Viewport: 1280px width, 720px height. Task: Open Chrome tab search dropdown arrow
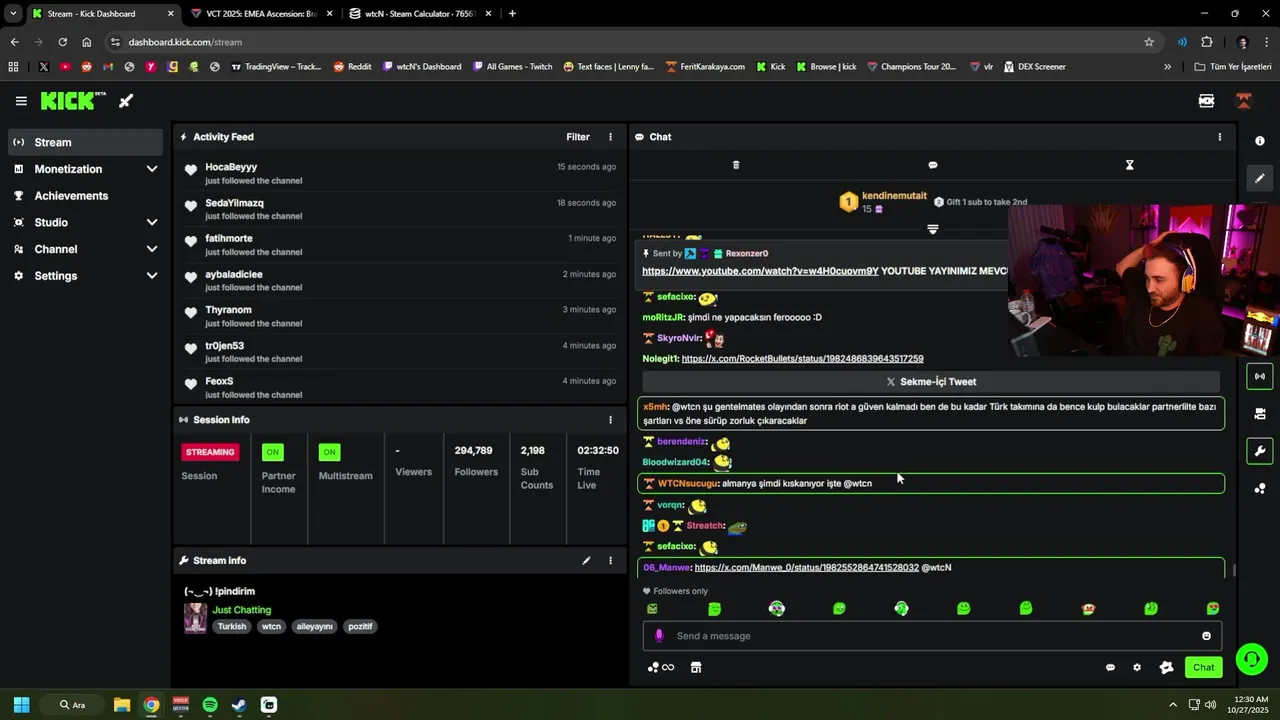click(13, 14)
